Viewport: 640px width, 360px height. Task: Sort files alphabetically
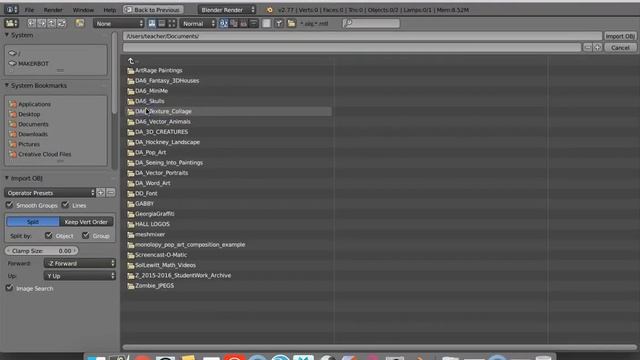point(224,23)
